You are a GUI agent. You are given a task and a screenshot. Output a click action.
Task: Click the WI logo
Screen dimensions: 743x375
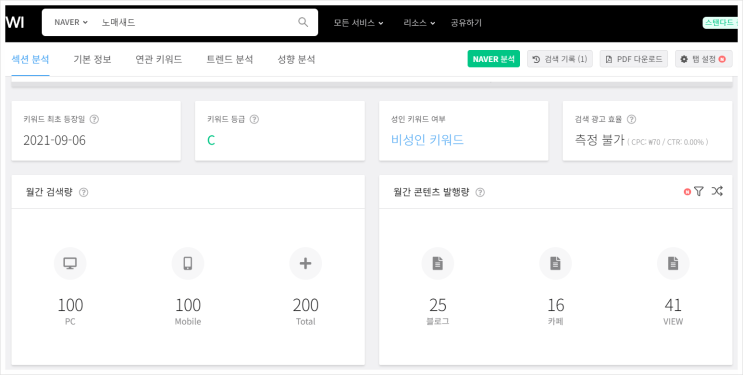tap(15, 22)
